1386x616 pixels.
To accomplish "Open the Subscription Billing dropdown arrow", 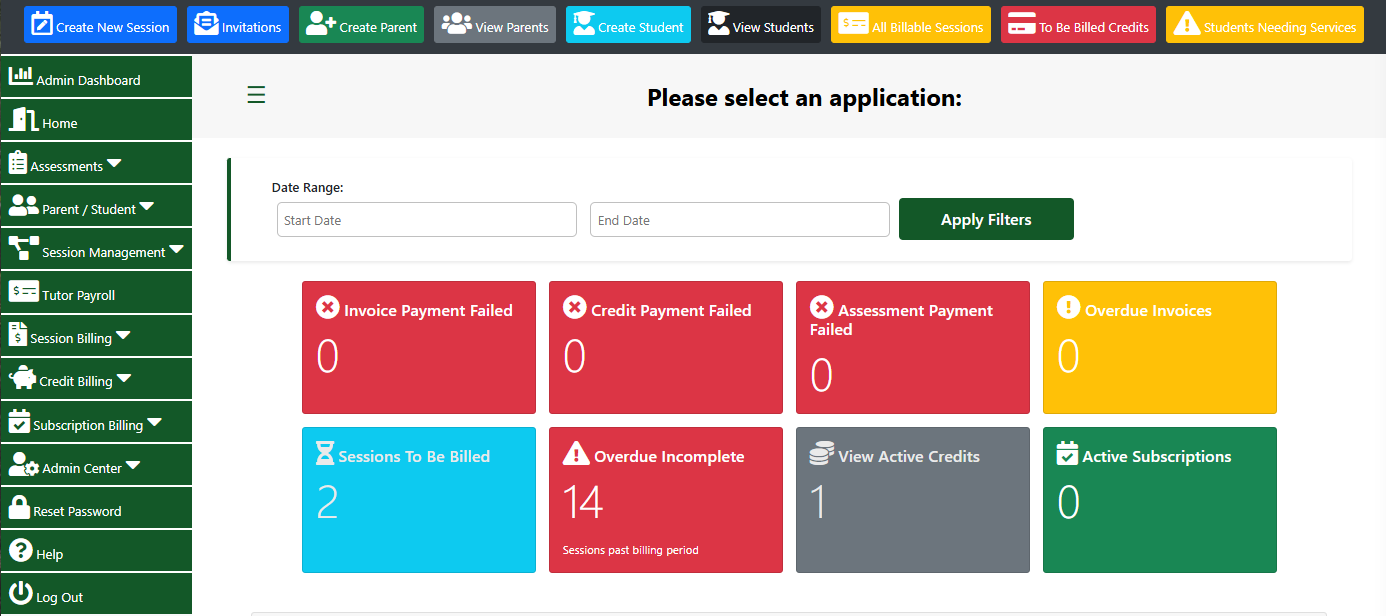I will click(x=154, y=422).
